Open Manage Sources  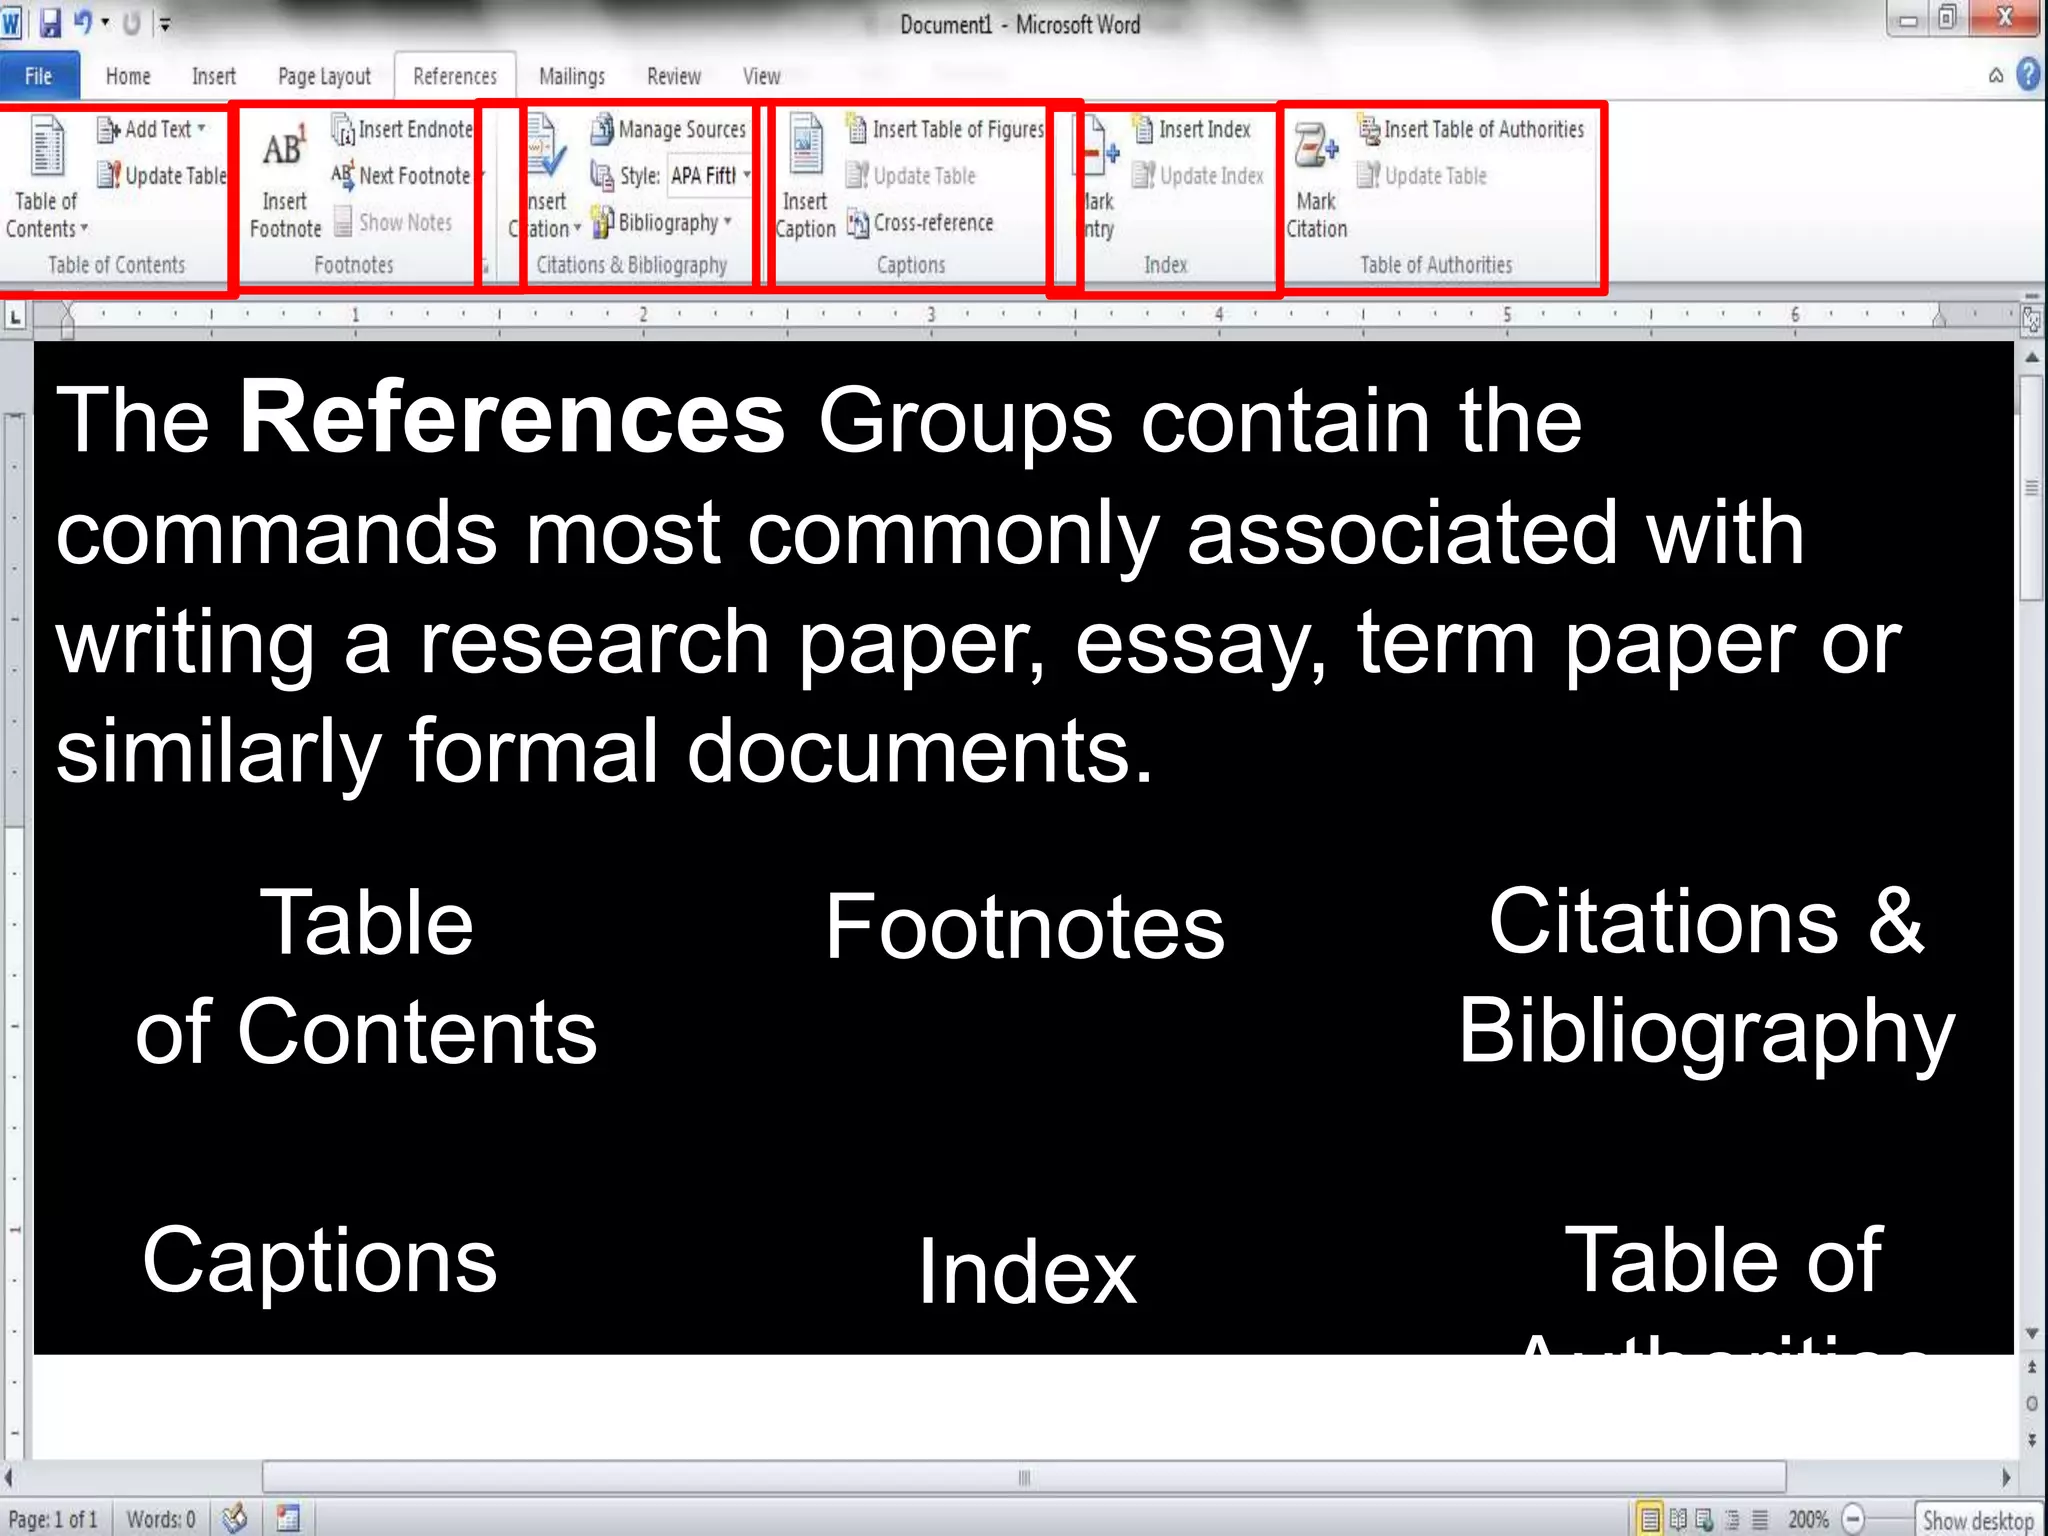[668, 129]
